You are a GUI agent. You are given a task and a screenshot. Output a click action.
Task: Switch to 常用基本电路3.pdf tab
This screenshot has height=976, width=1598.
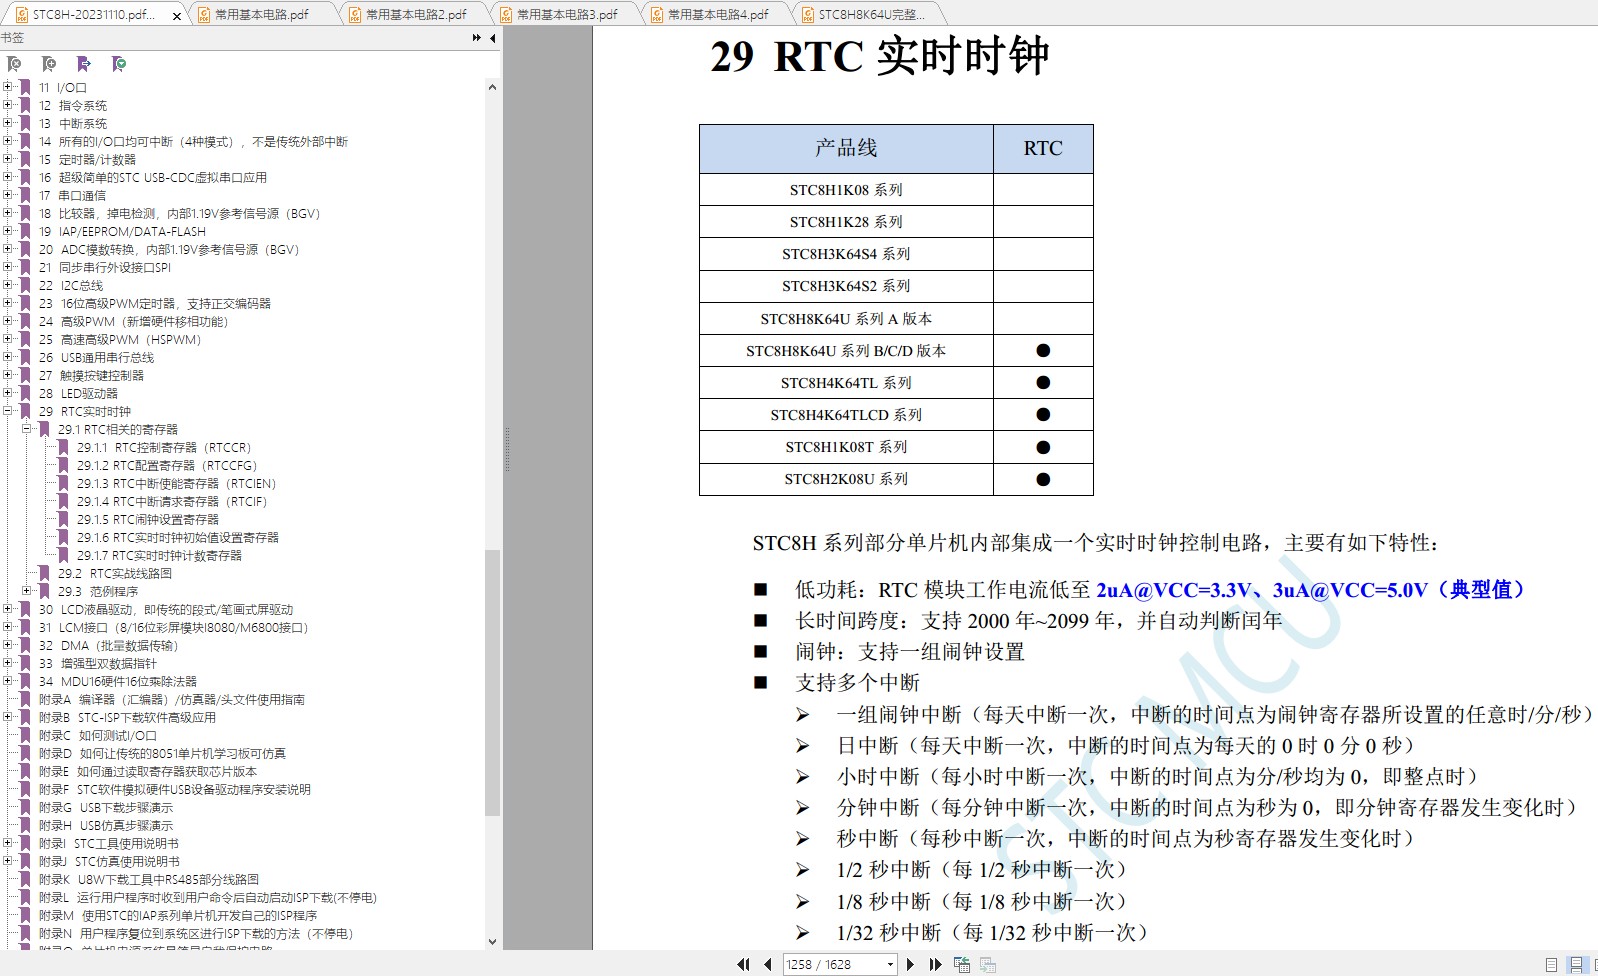pos(567,14)
